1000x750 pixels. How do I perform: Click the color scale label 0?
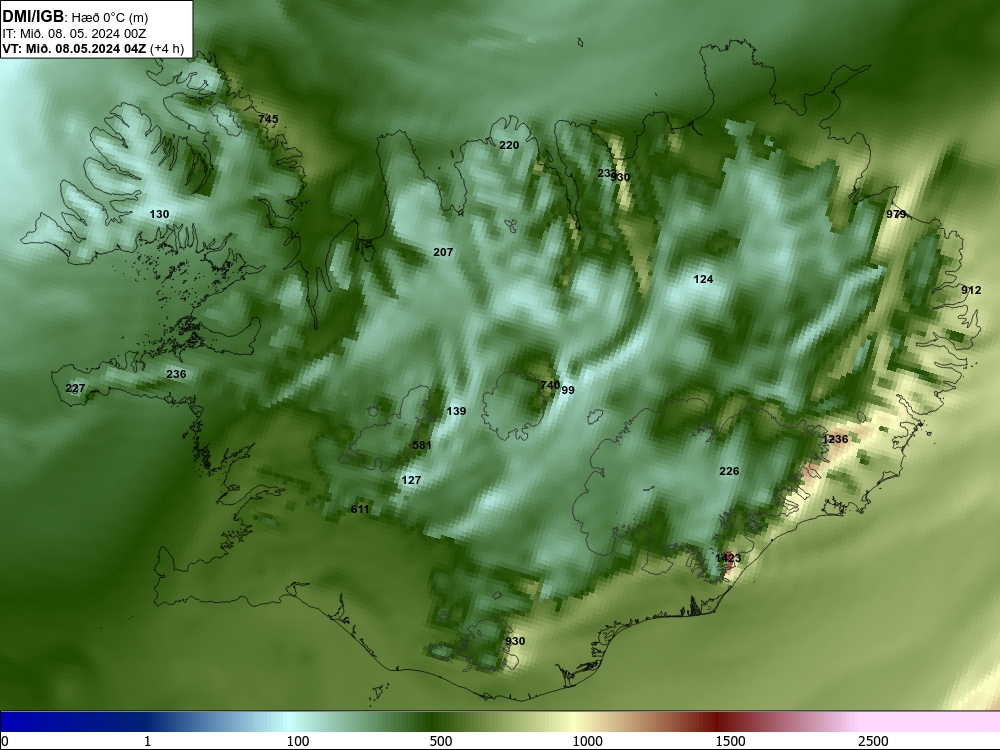[x=5, y=741]
